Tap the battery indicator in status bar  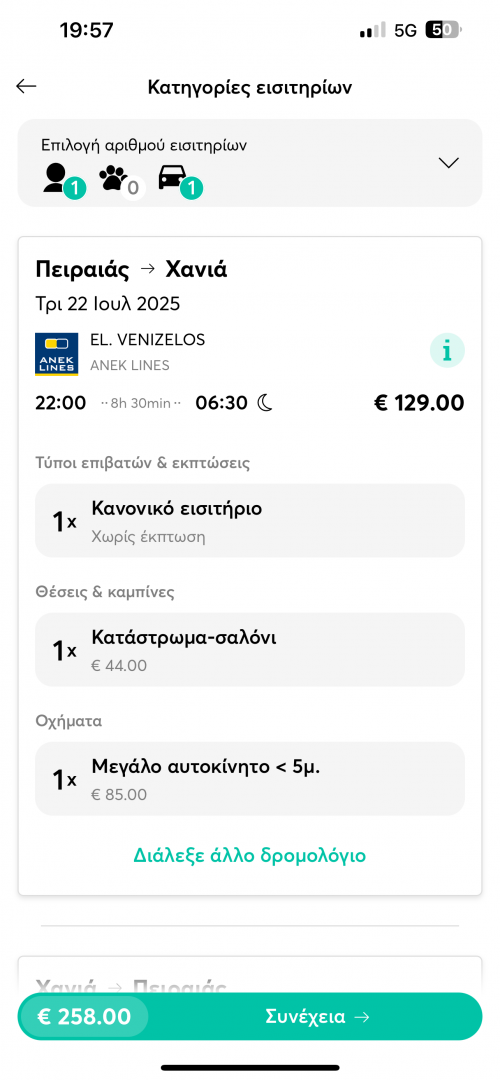pyautogui.click(x=444, y=30)
